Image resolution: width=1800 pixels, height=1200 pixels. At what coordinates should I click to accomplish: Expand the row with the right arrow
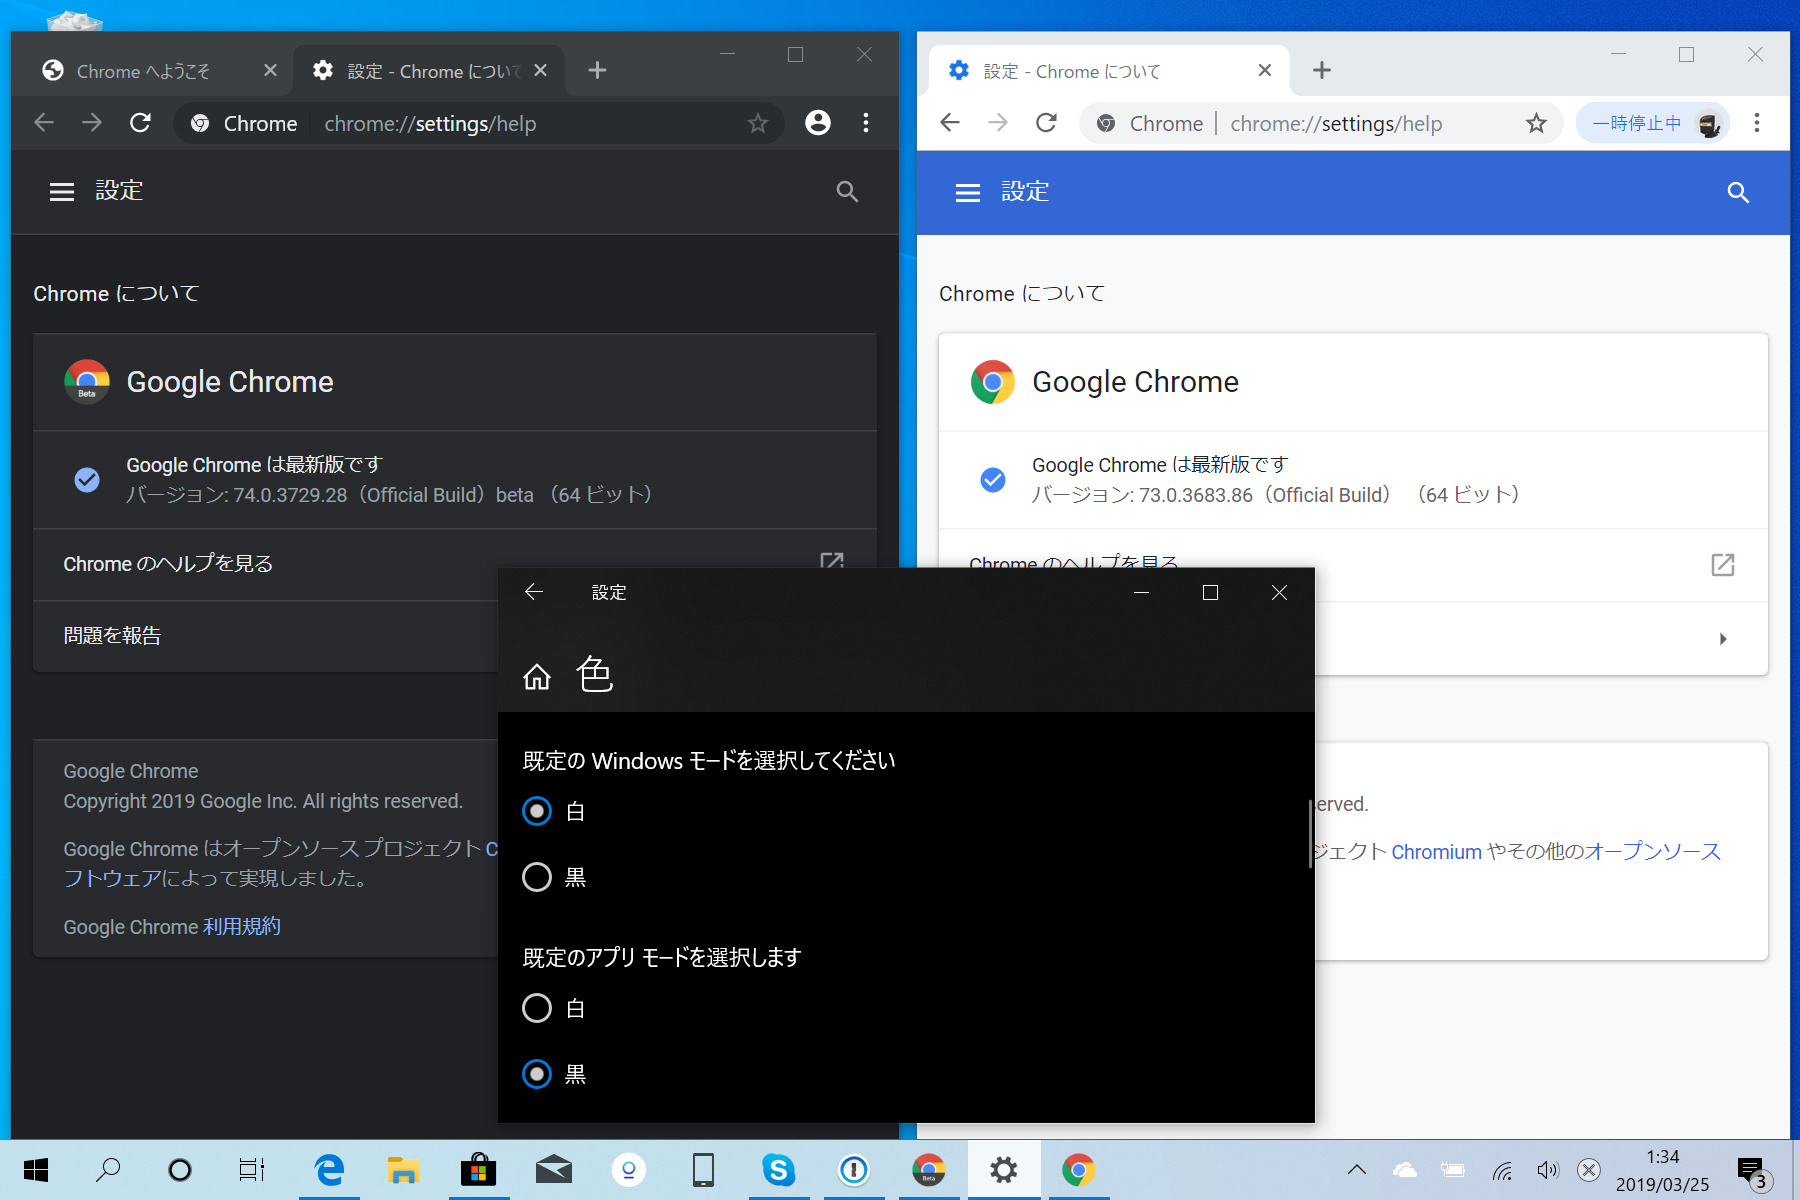pyautogui.click(x=1723, y=638)
